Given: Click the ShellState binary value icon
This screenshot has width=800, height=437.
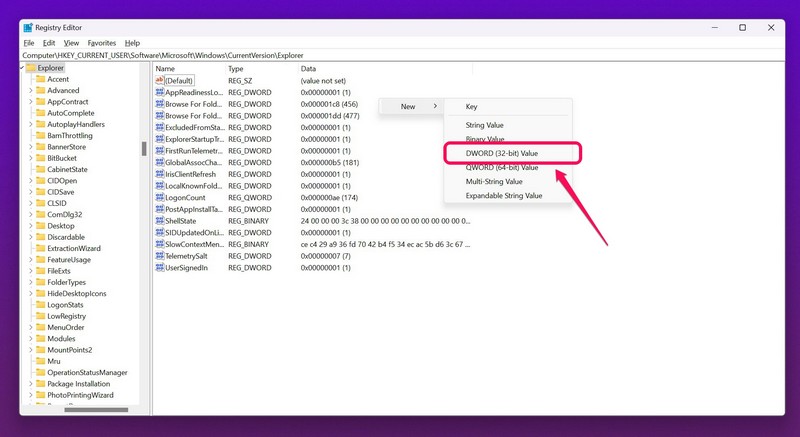Looking at the screenshot, I should click(159, 221).
